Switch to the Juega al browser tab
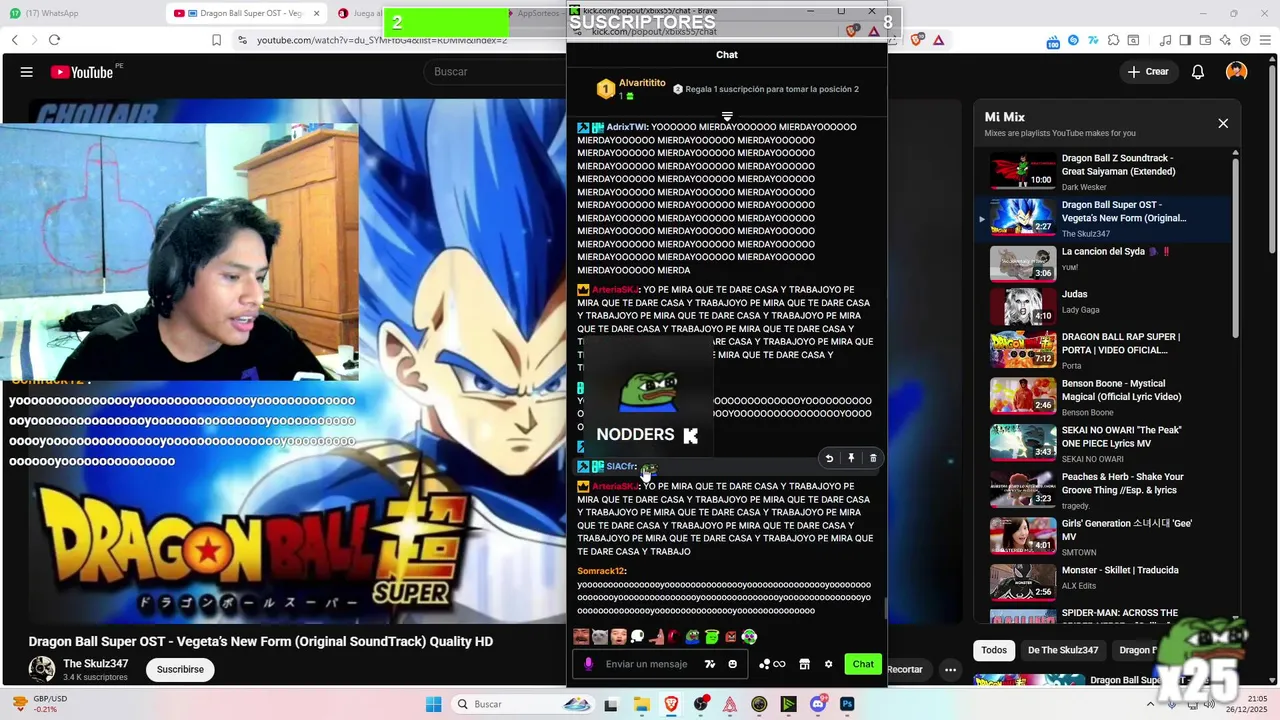Image resolution: width=1280 pixels, height=720 pixels. tap(361, 13)
